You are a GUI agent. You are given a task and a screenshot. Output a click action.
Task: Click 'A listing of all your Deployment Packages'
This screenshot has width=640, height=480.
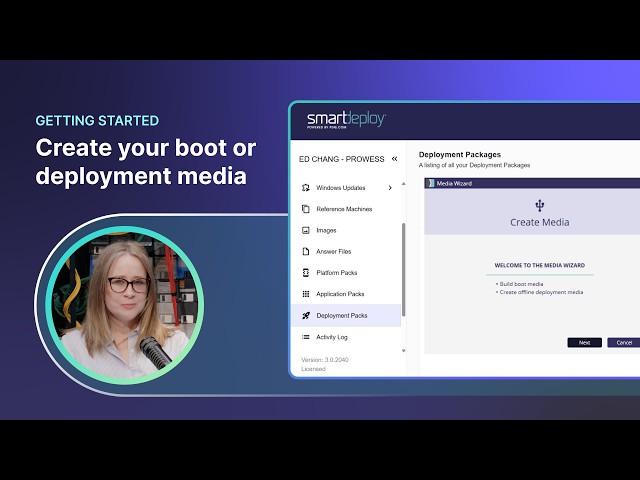point(474,165)
